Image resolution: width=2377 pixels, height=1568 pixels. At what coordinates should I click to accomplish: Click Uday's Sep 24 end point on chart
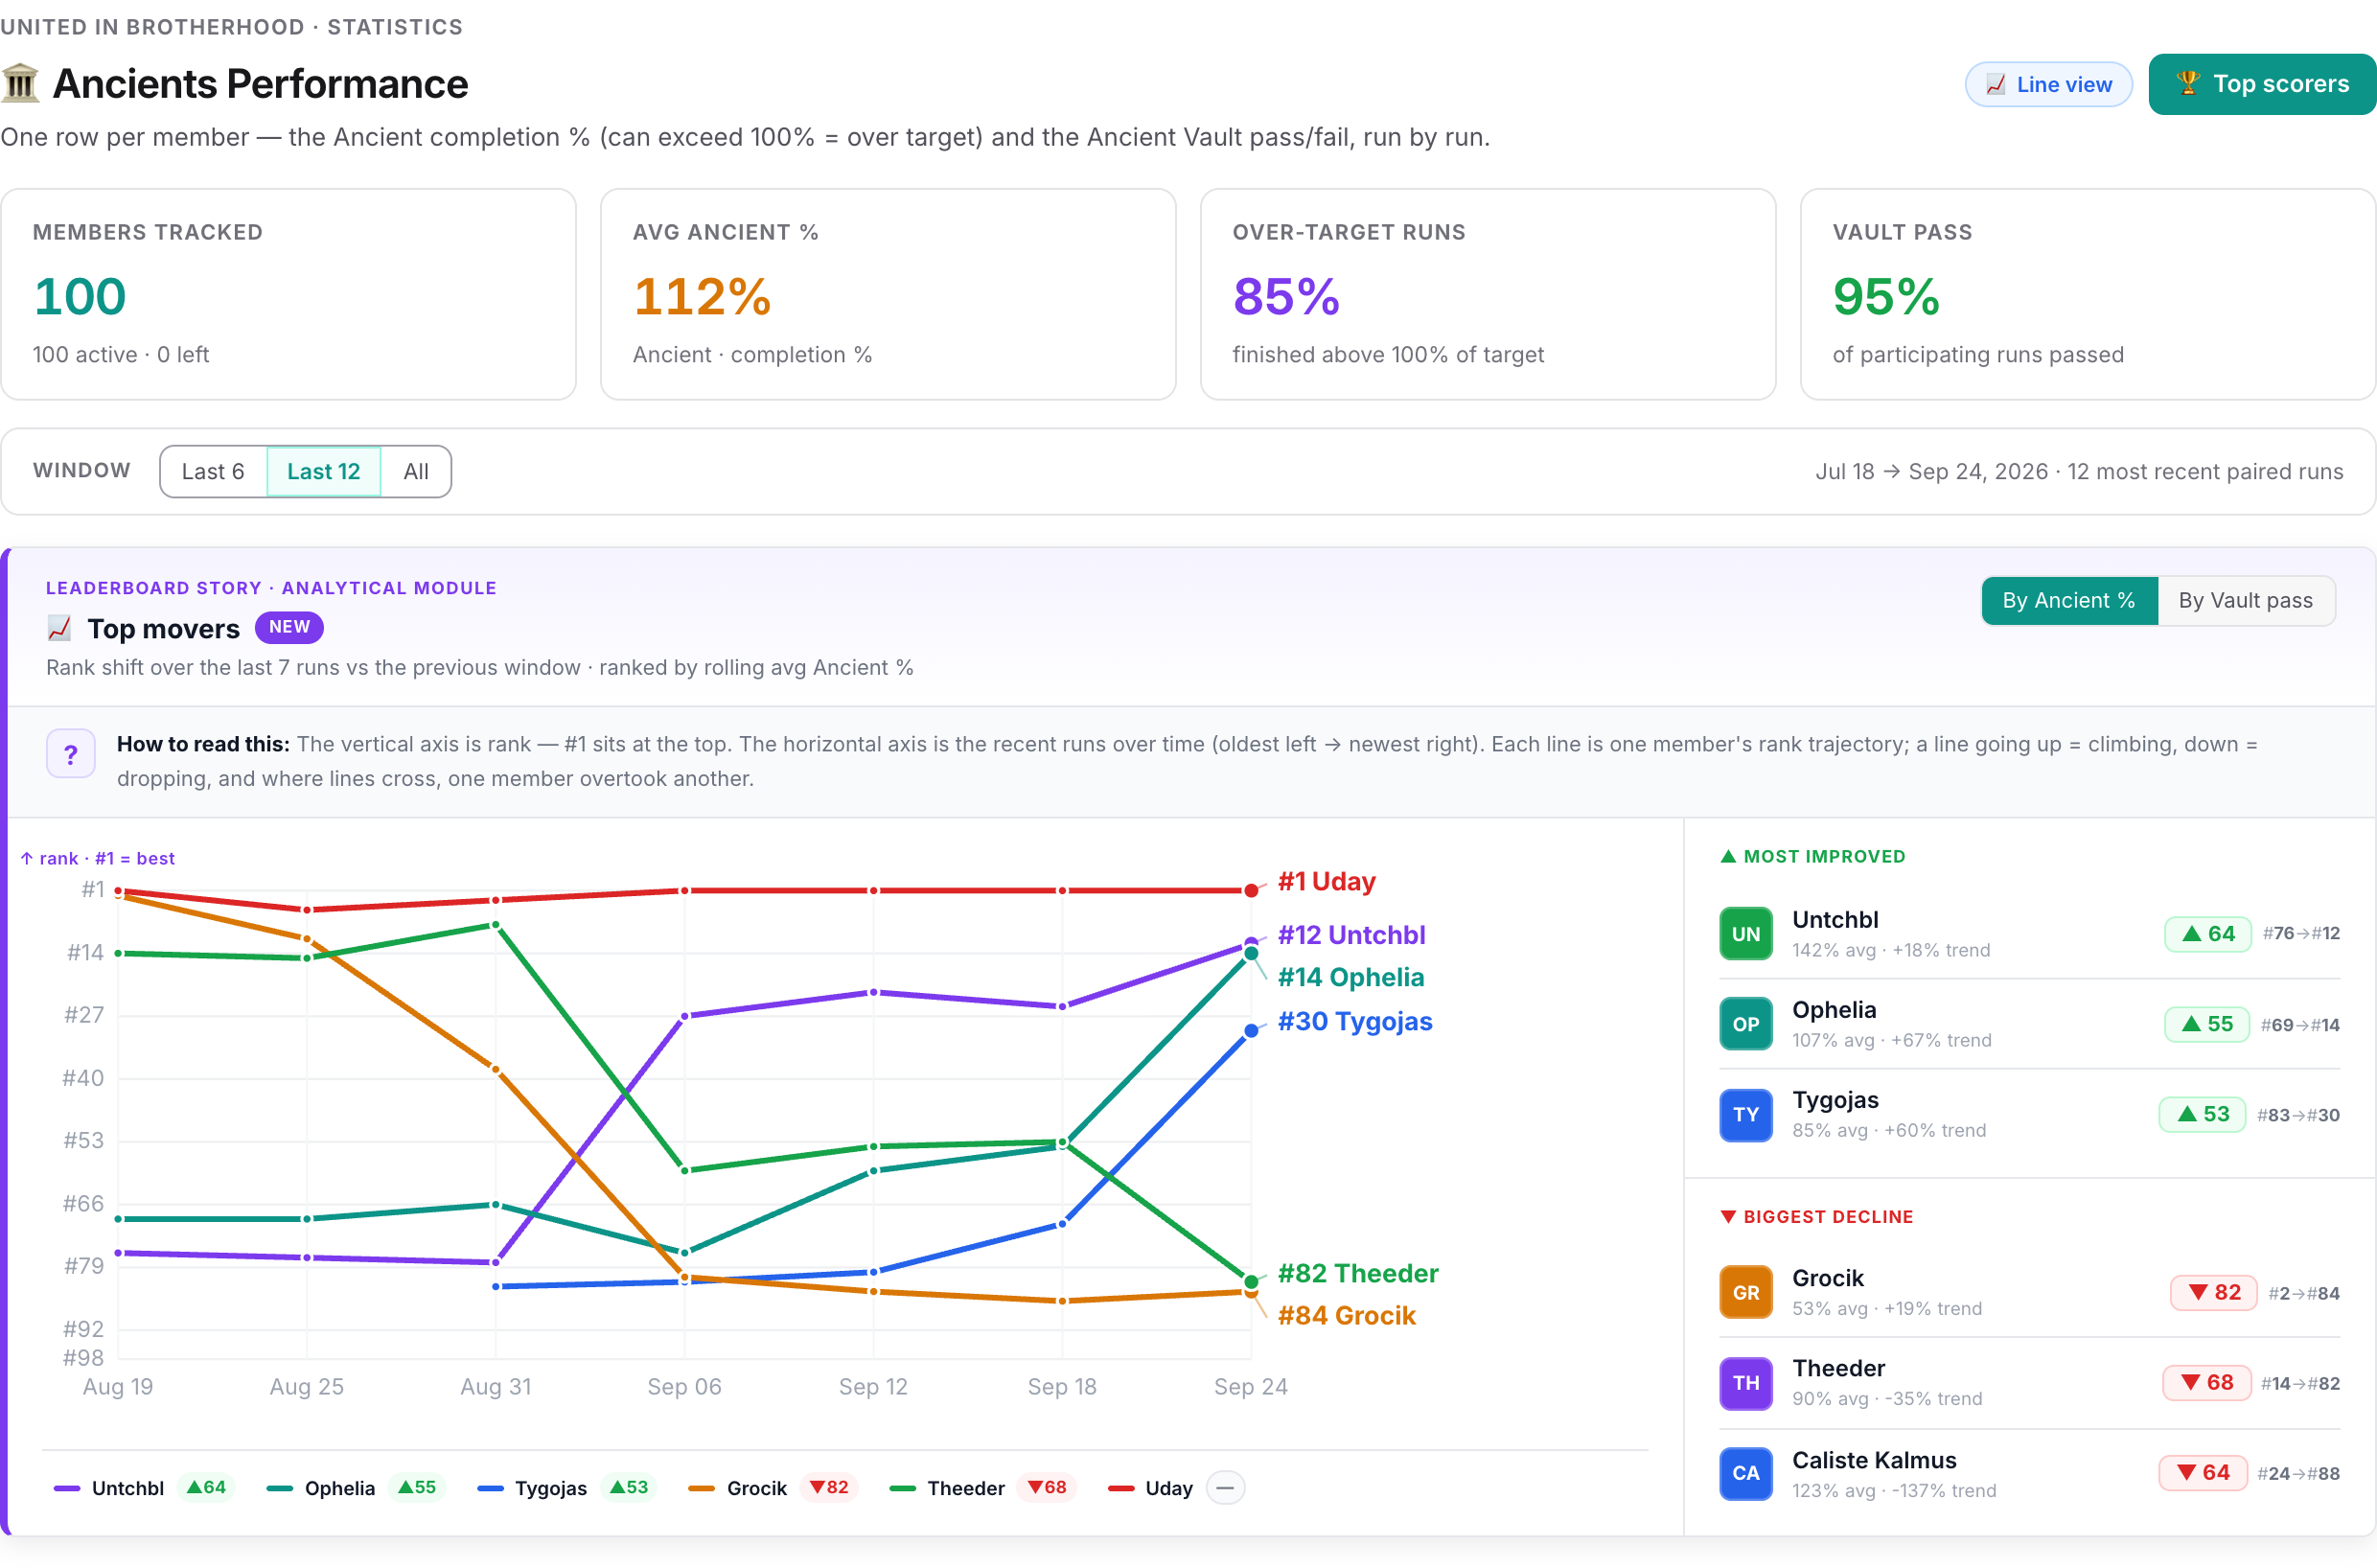point(1251,890)
